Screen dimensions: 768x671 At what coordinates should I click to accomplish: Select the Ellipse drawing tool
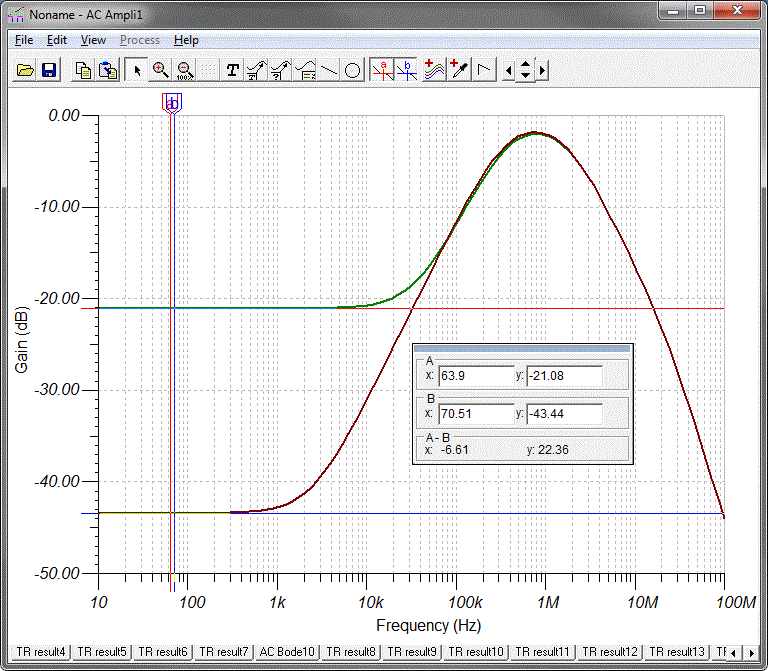click(353, 70)
